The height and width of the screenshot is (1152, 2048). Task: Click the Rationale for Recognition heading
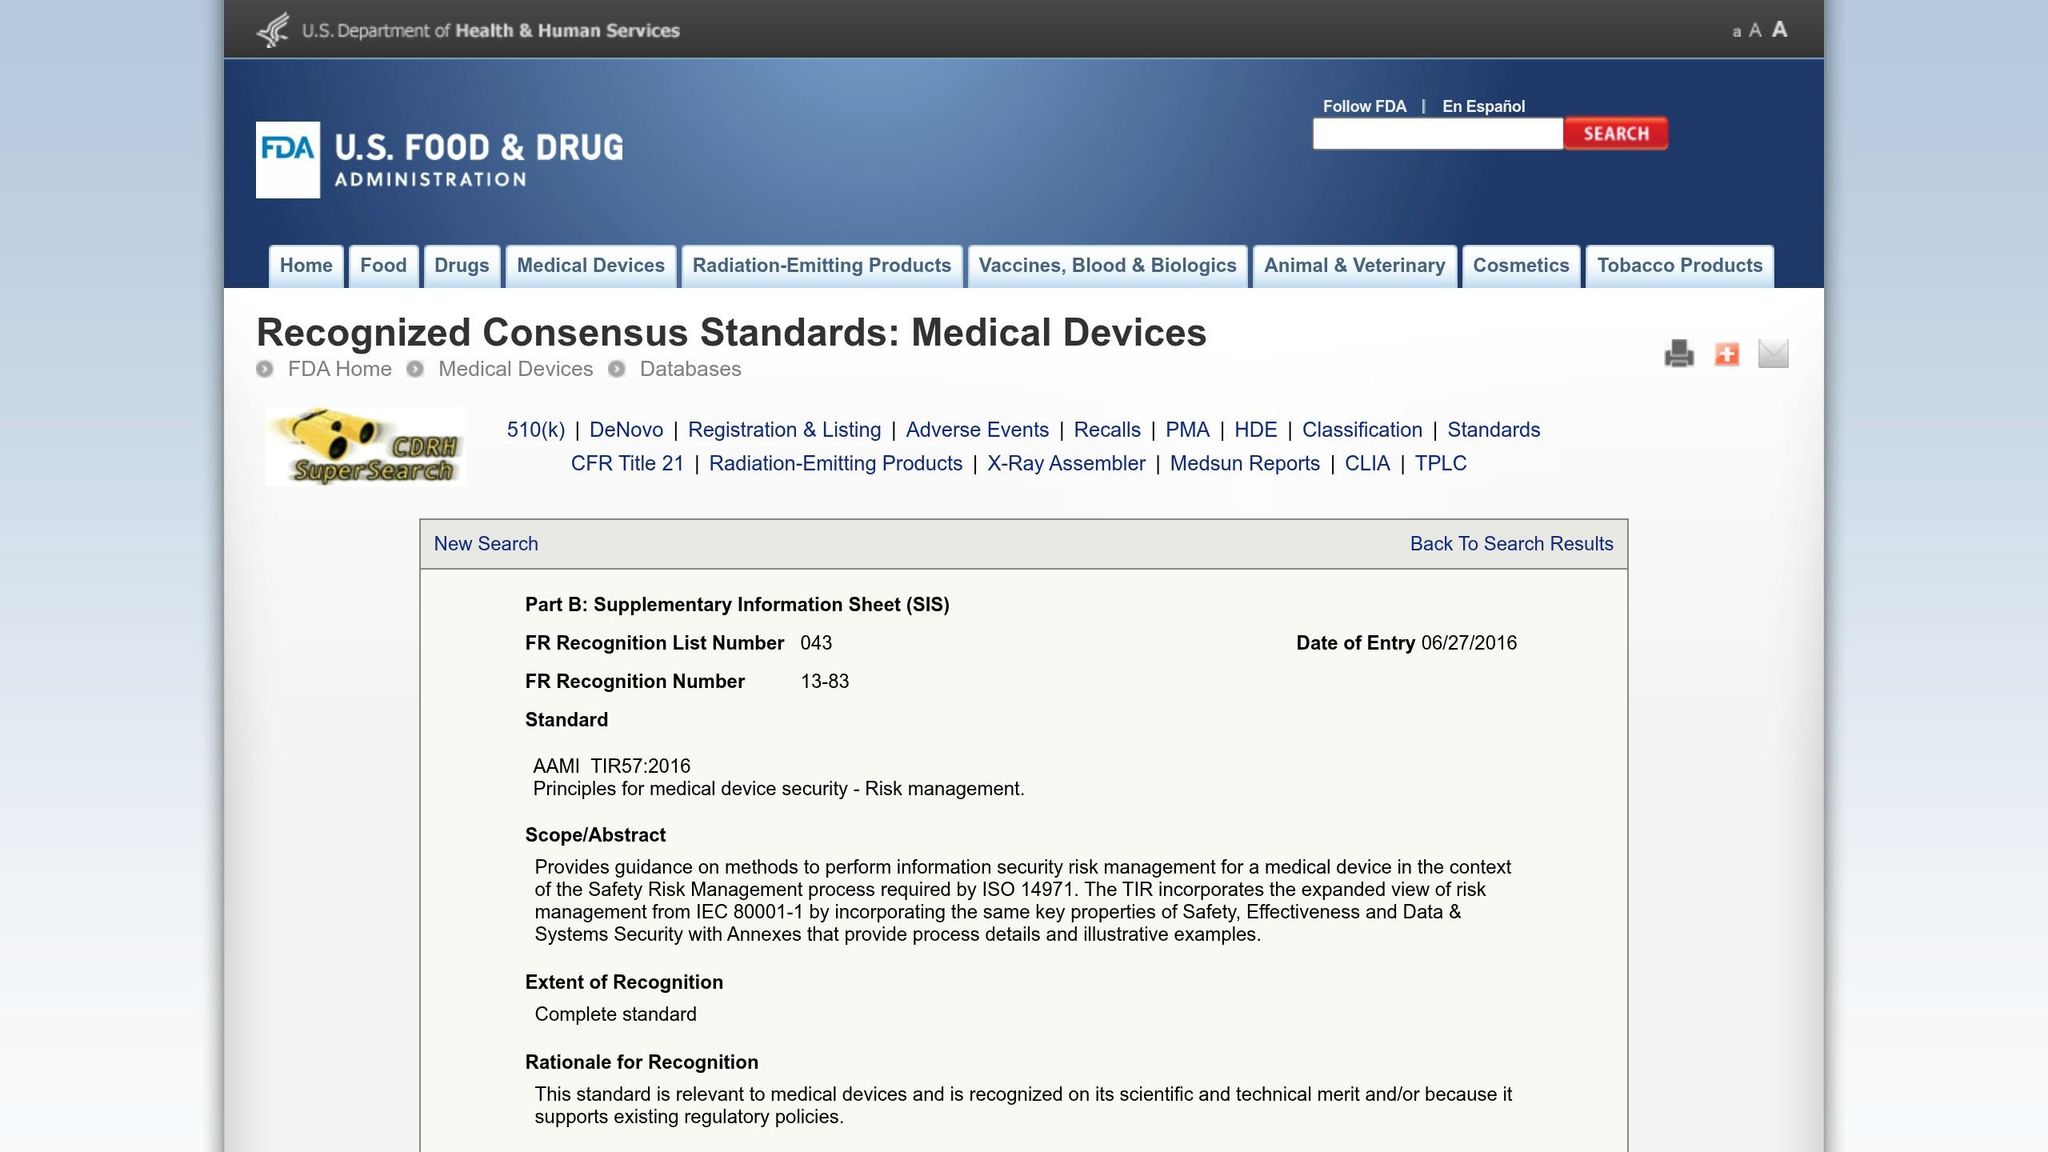tap(642, 1062)
